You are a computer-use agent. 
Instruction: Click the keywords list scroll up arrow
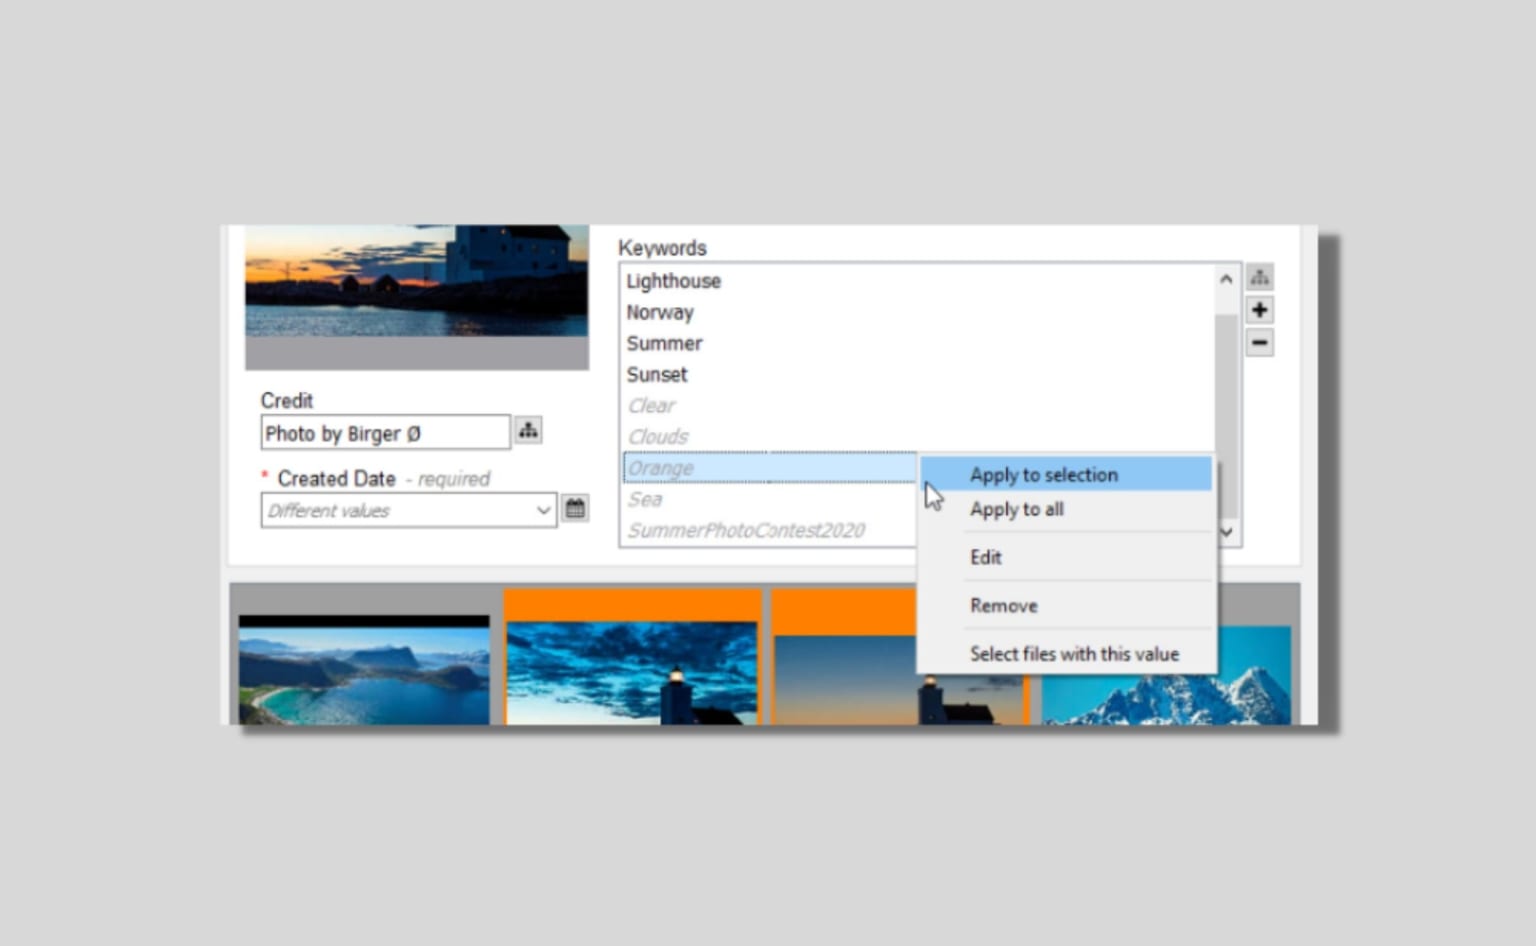click(1226, 279)
